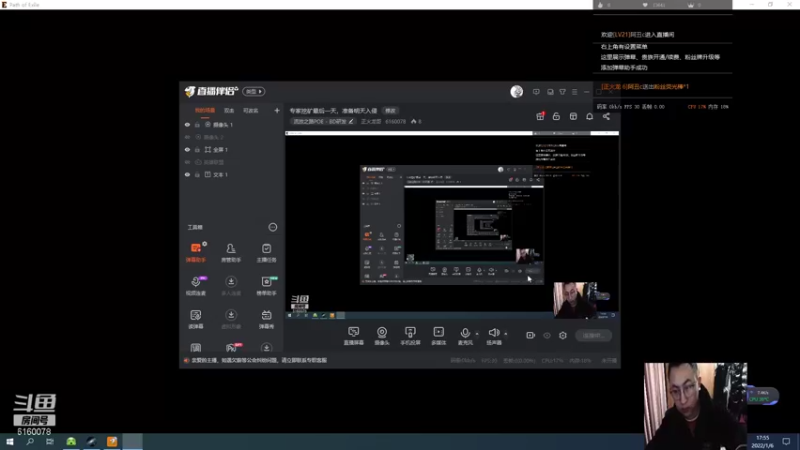
Task: Select the active orange scene tab
Action: [x=205, y=111]
